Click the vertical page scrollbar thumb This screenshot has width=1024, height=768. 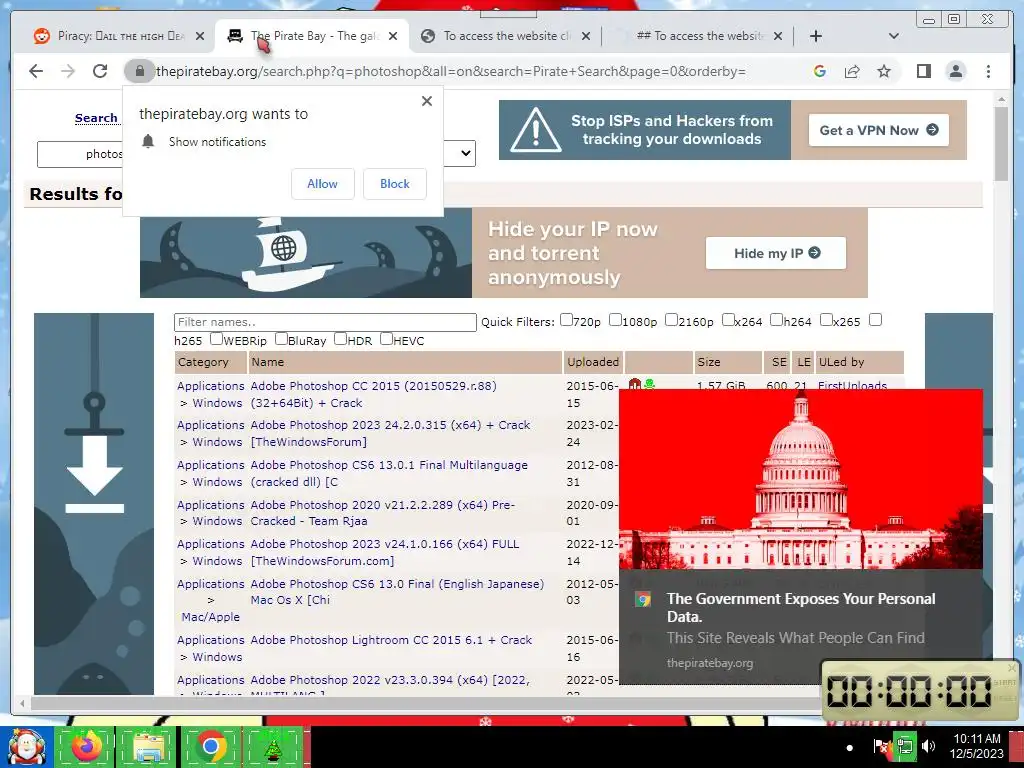[1001, 144]
